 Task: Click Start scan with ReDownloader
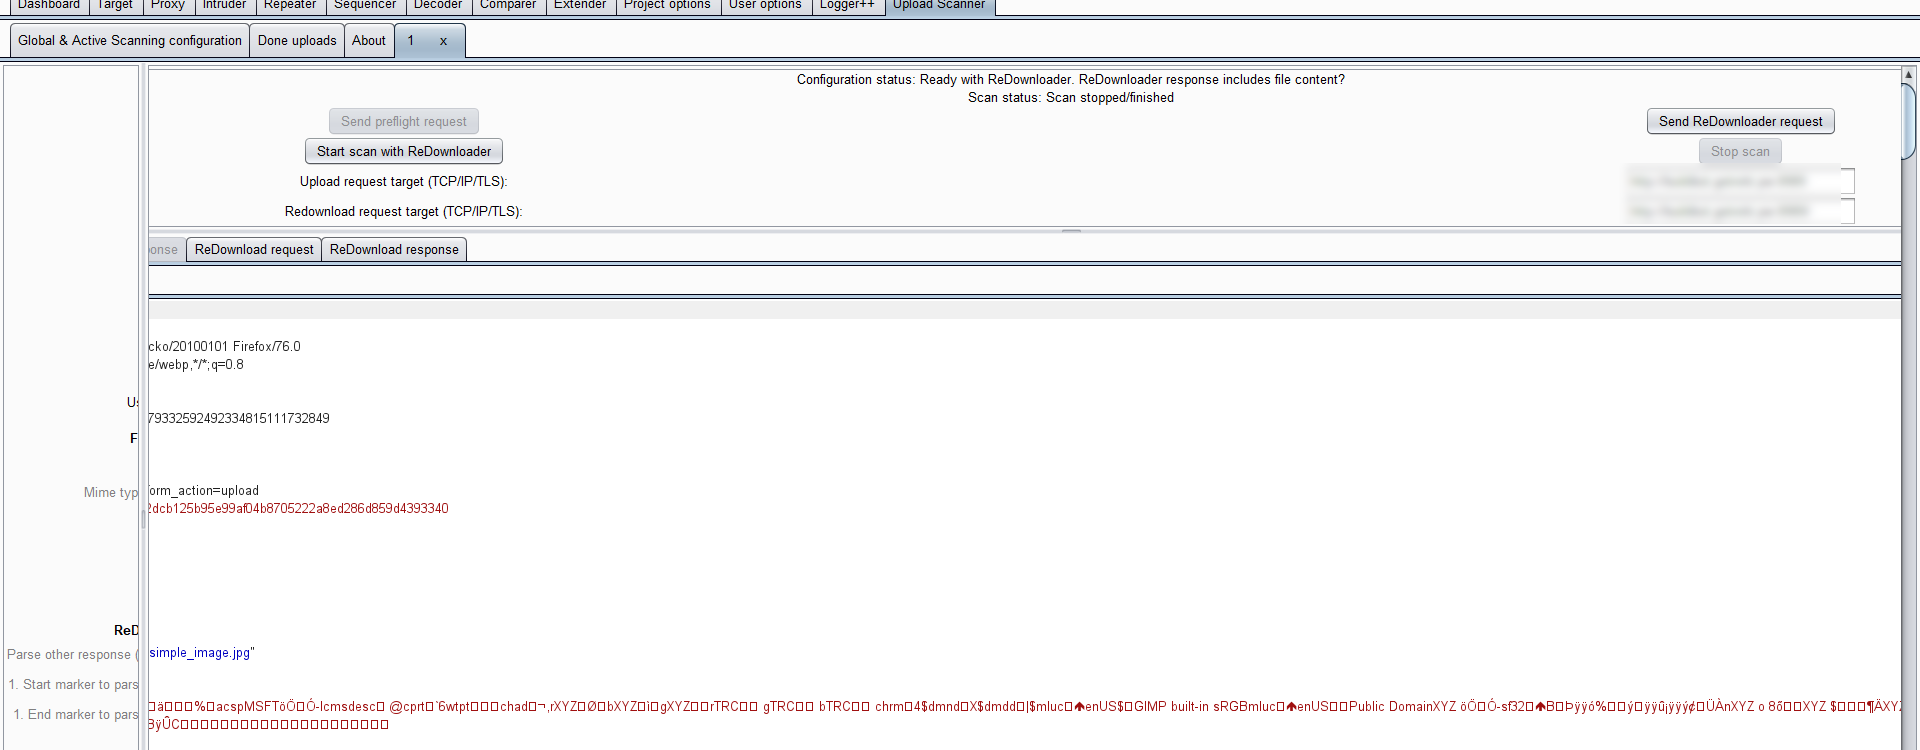404,151
